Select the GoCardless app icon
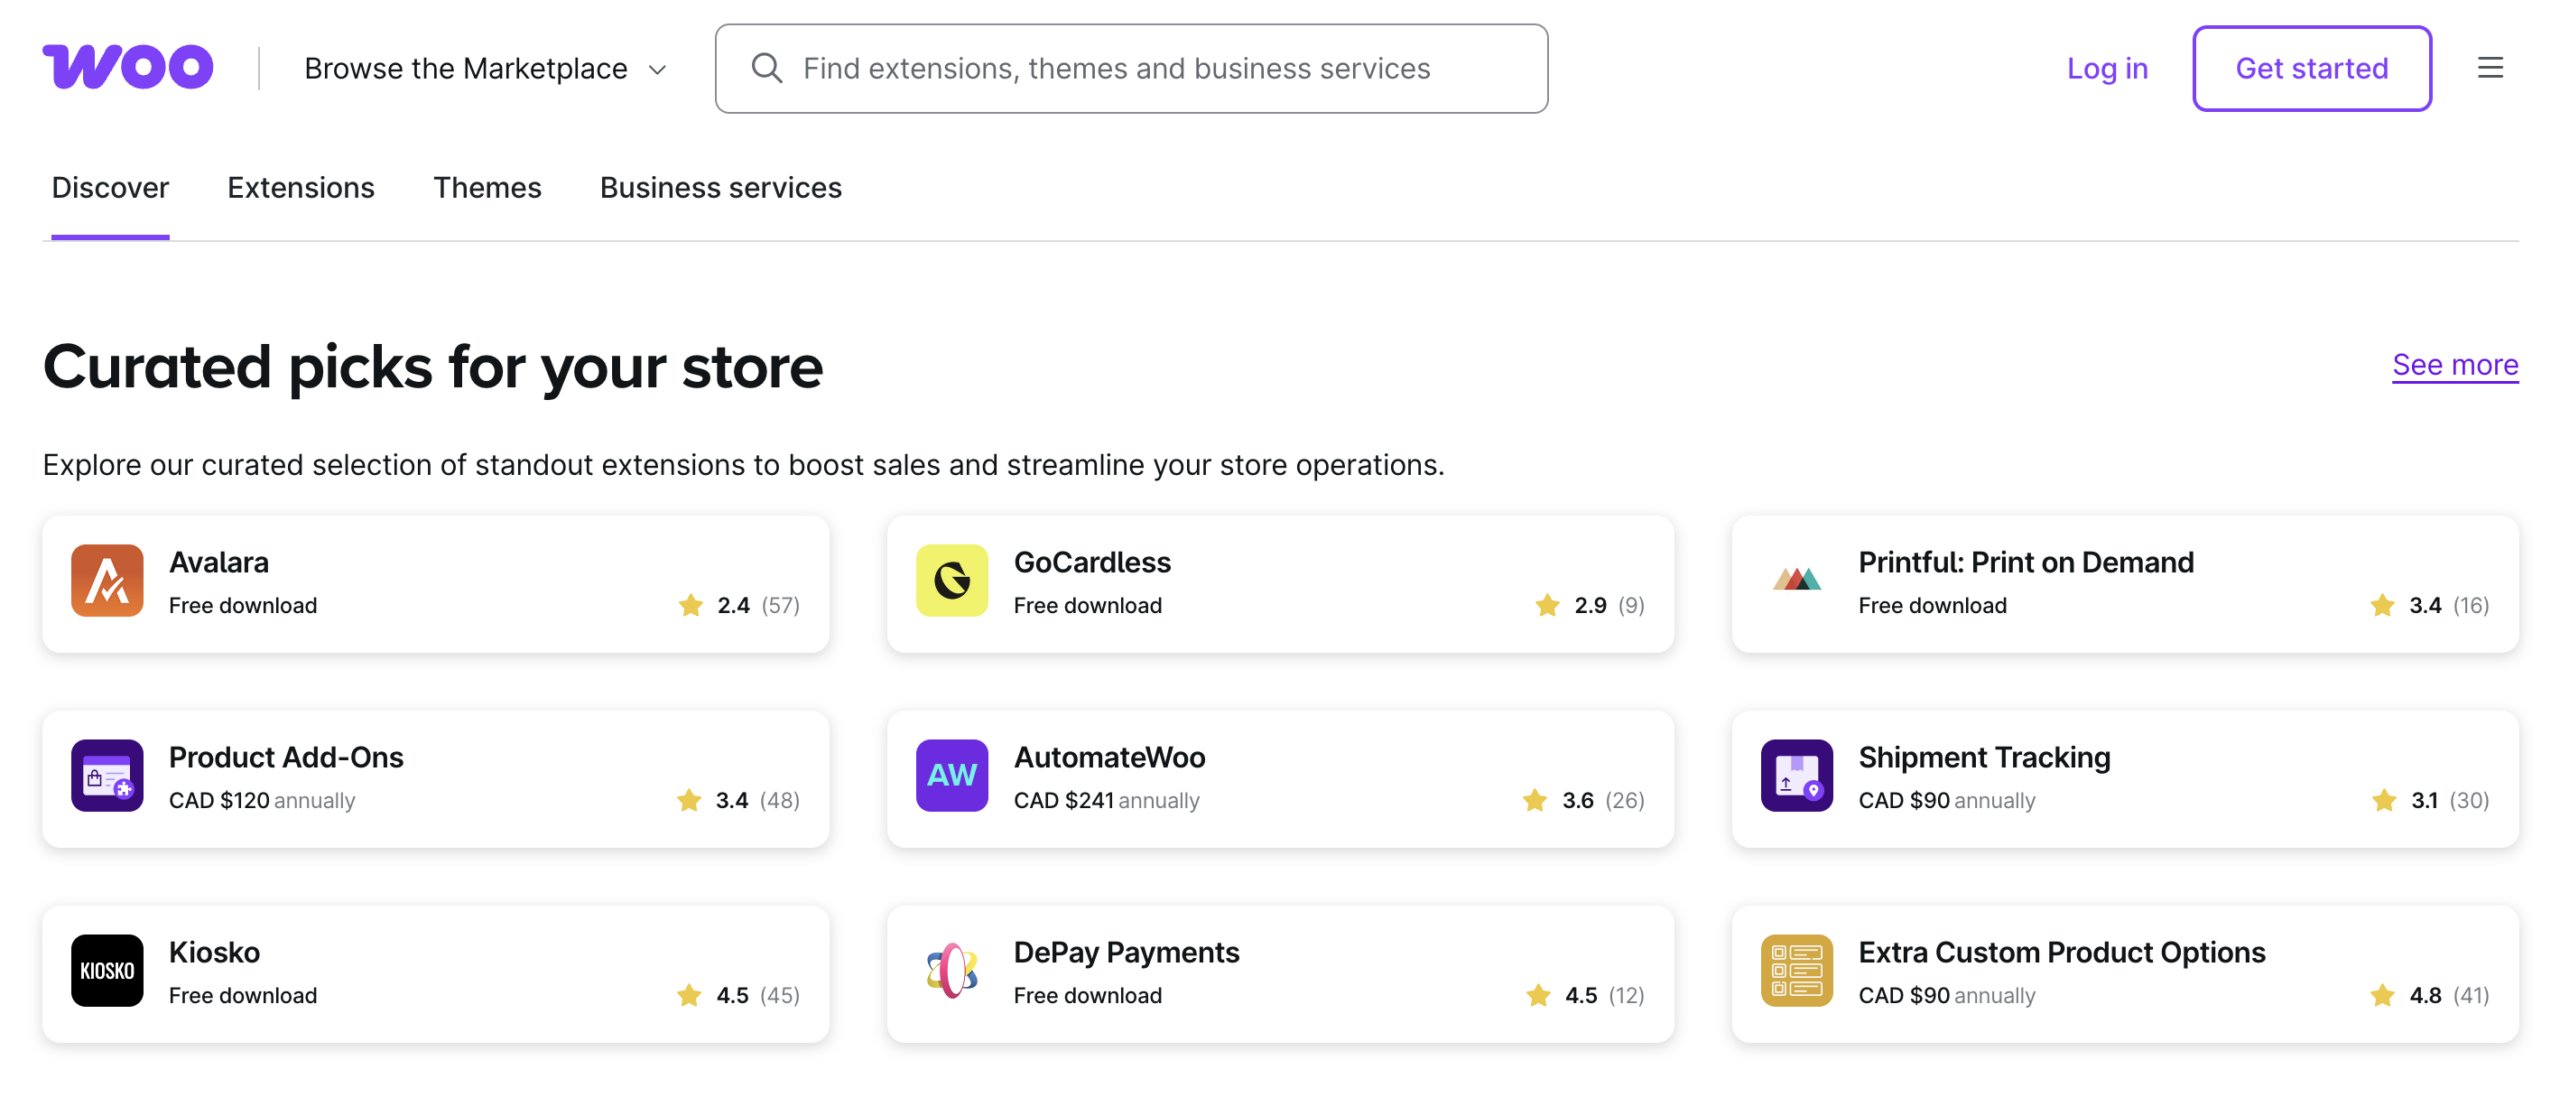This screenshot has width=2560, height=1116. [x=951, y=581]
